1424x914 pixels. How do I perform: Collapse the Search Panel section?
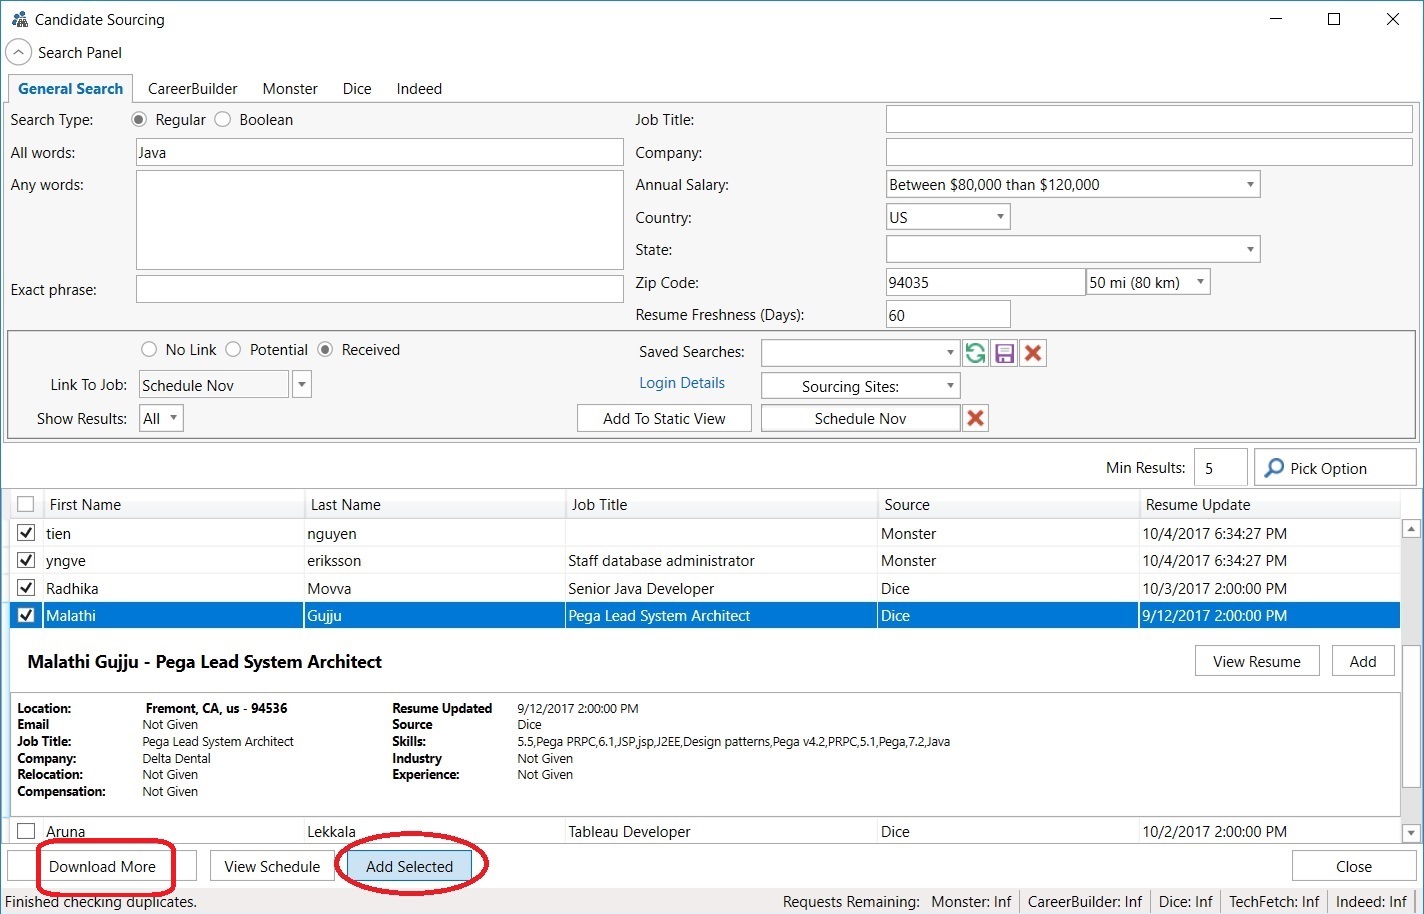(19, 52)
